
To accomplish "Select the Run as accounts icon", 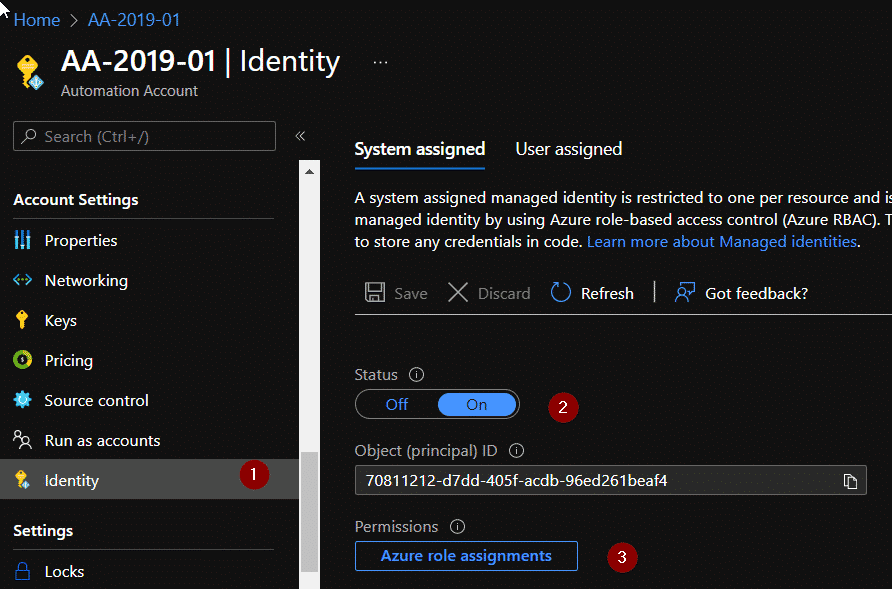I will [22, 440].
